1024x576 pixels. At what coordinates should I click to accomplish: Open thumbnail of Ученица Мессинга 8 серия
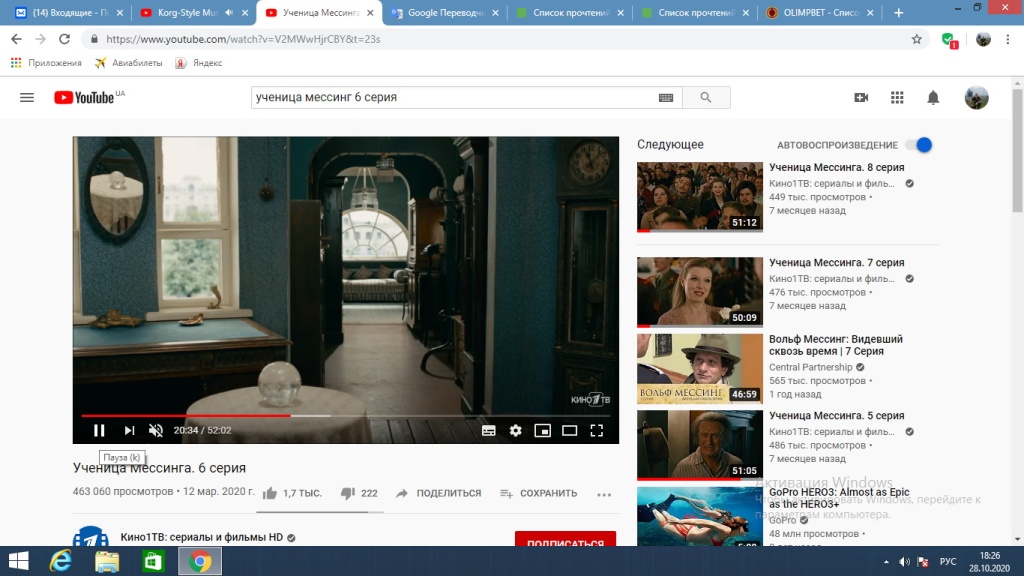[x=700, y=197]
